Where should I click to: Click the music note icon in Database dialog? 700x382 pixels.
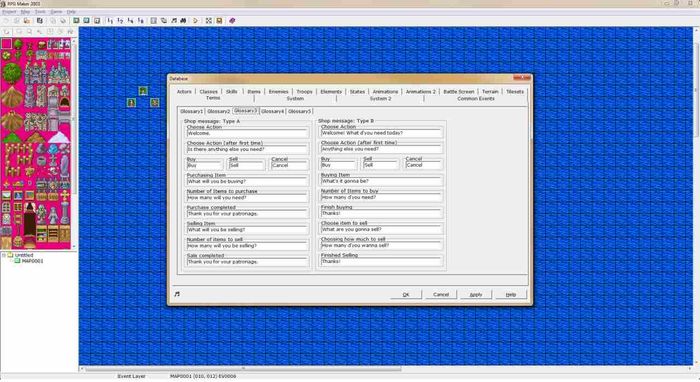tap(177, 294)
